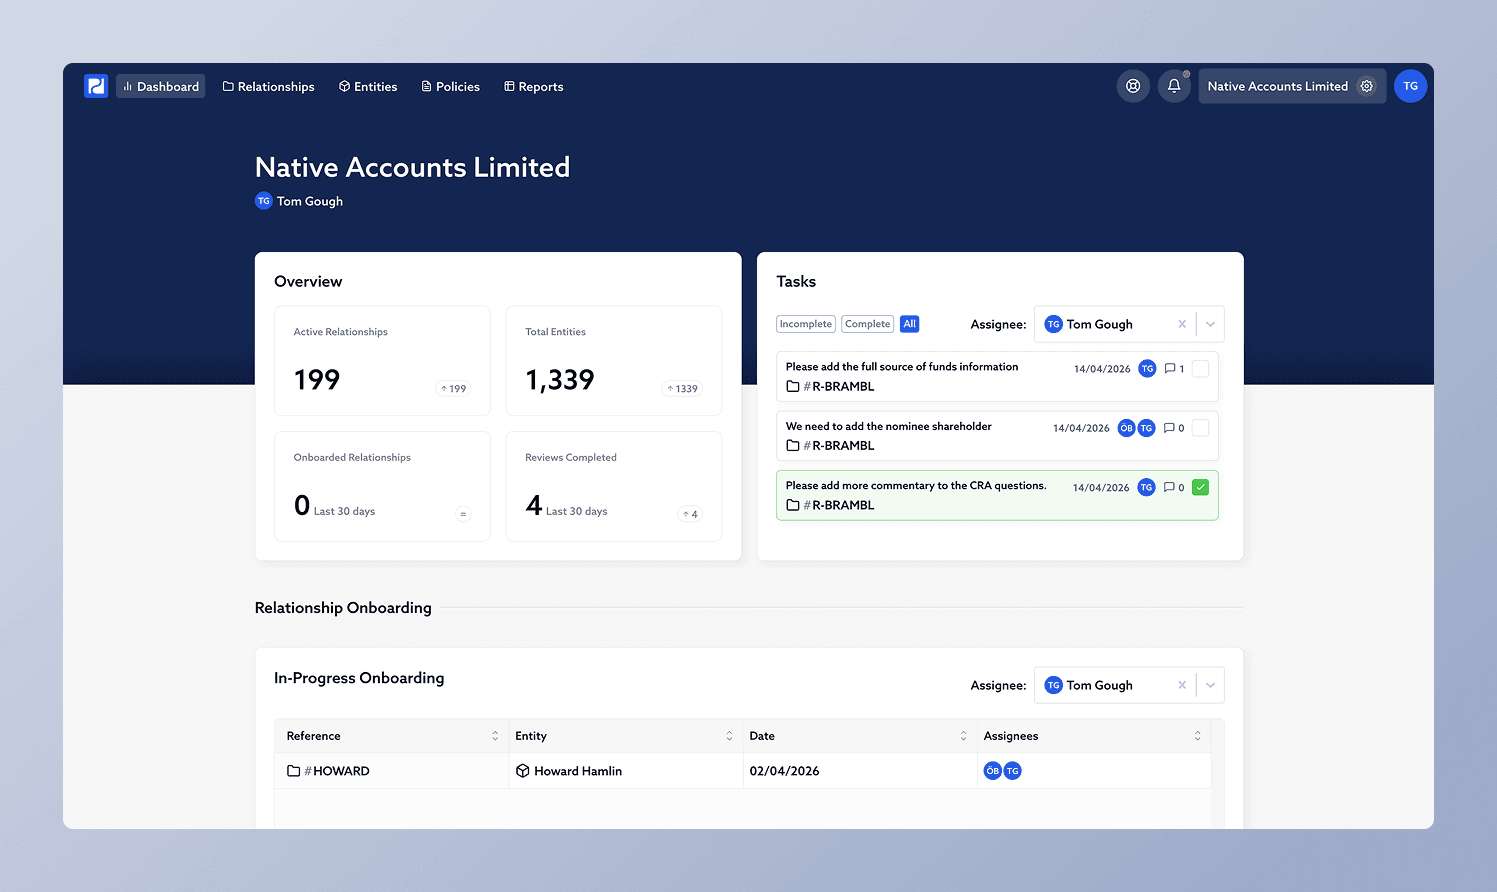This screenshot has width=1497, height=892.
Task: Open #R-BRAMBL link on nominee shareholder task
Action: [x=830, y=446]
